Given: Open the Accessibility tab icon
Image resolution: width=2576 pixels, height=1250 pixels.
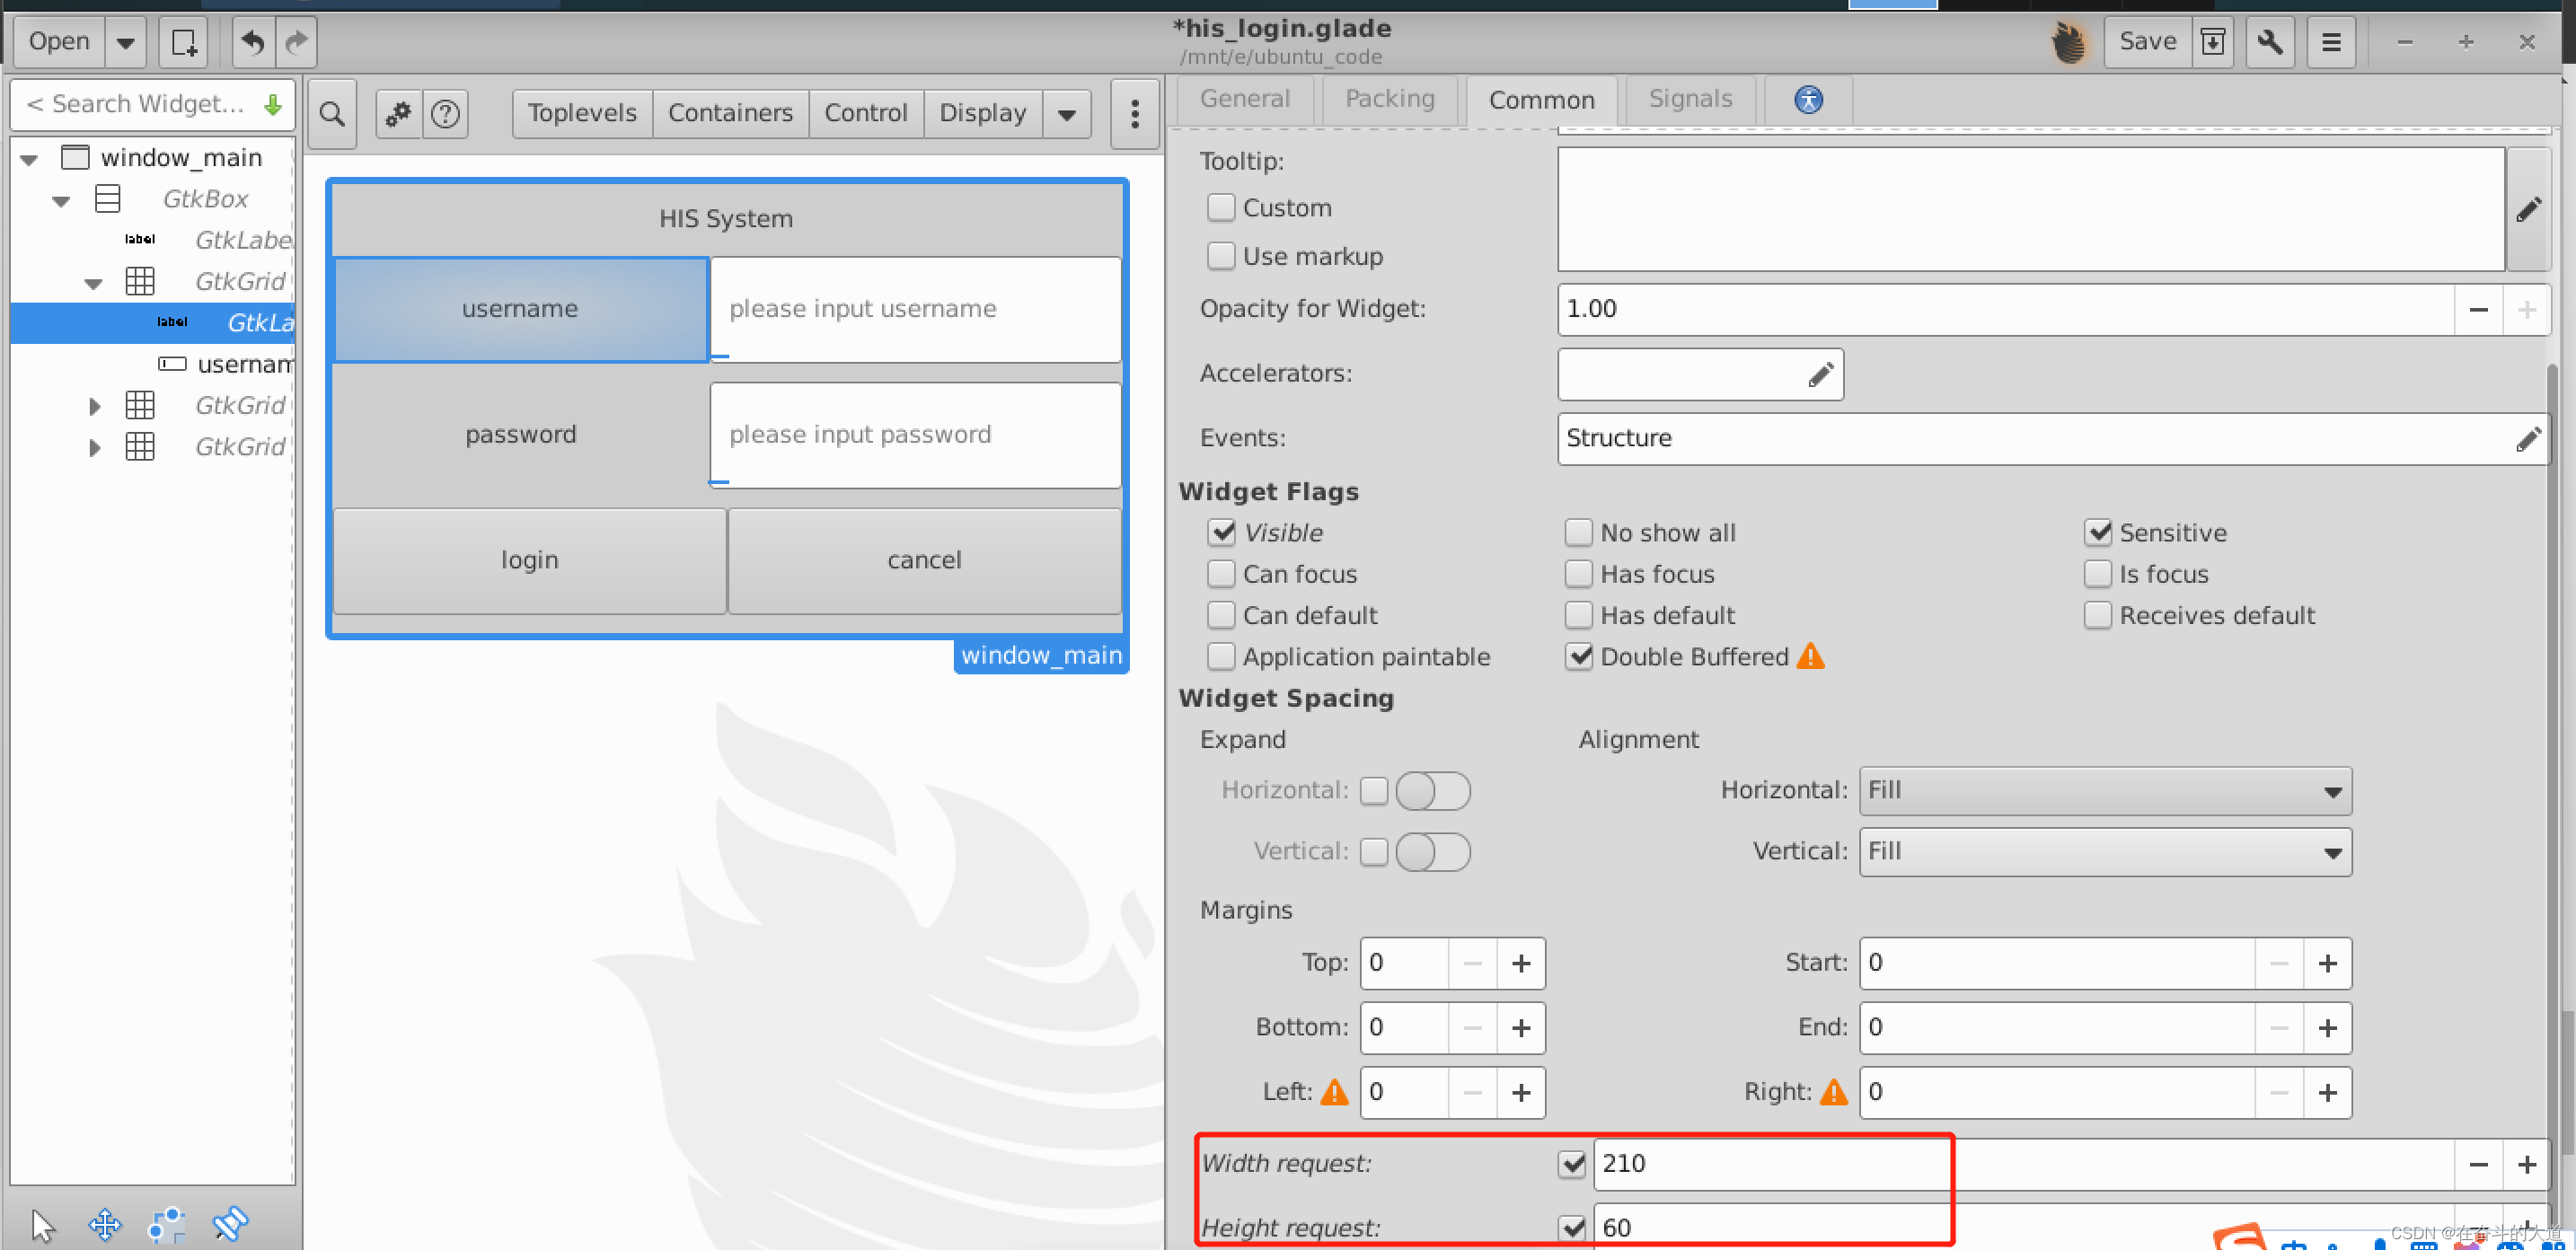Looking at the screenshot, I should tap(1807, 99).
